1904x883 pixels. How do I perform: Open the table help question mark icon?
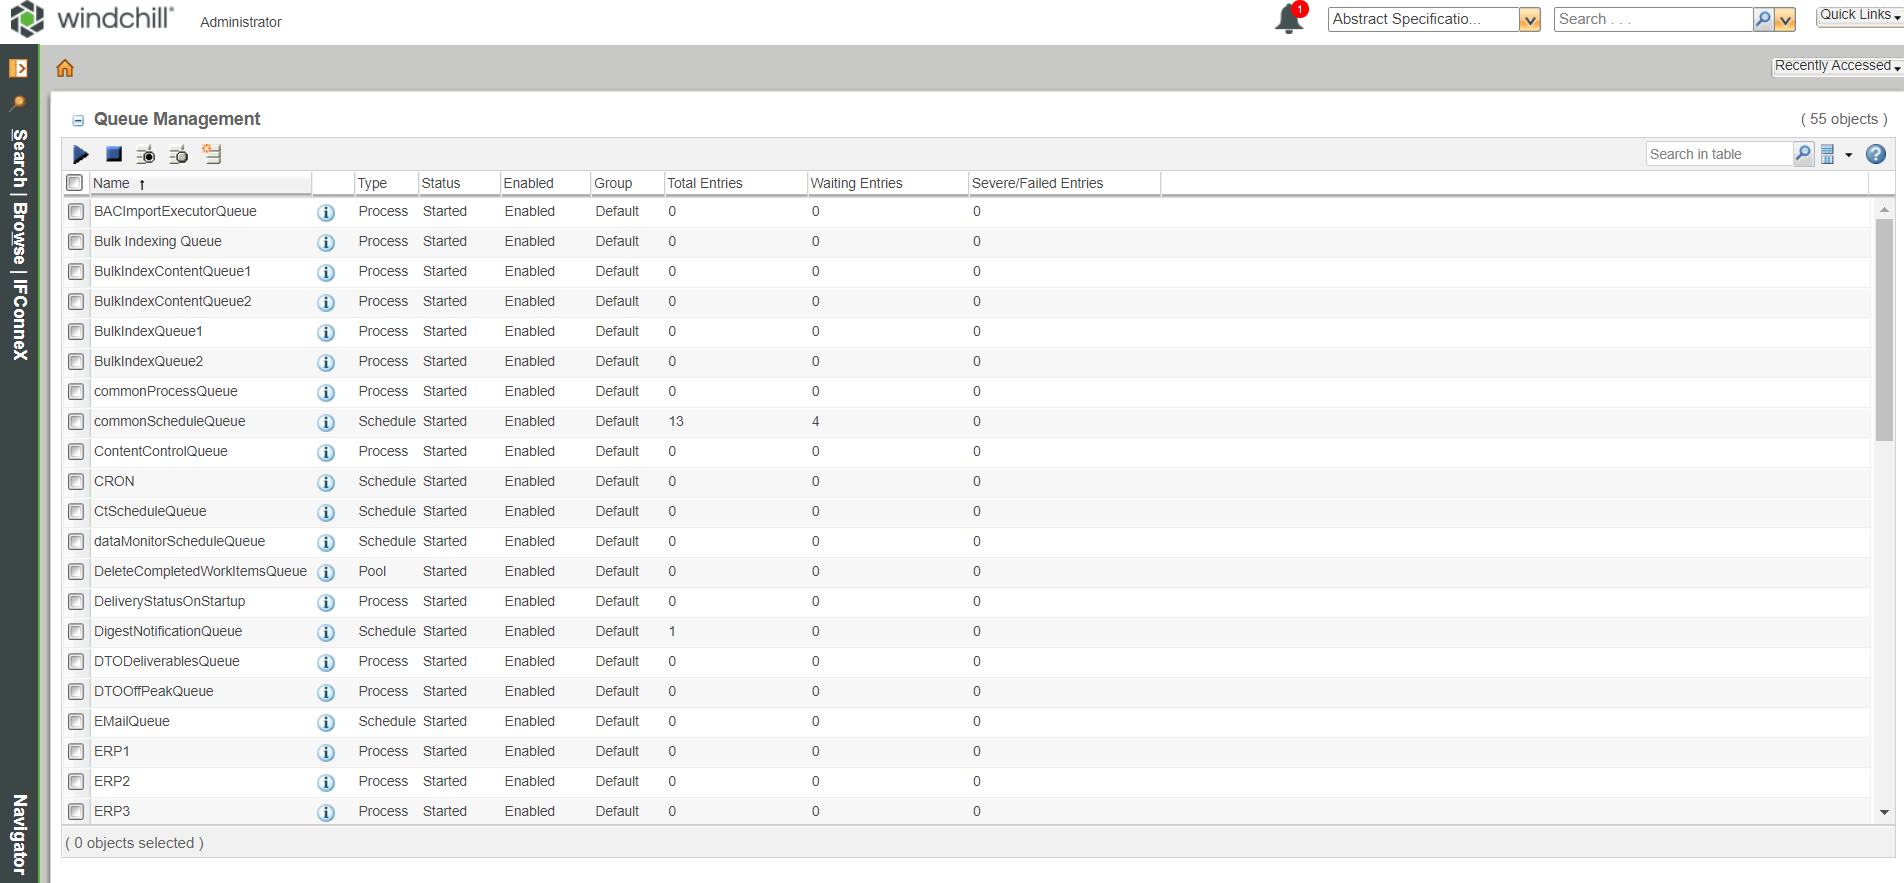point(1876,154)
